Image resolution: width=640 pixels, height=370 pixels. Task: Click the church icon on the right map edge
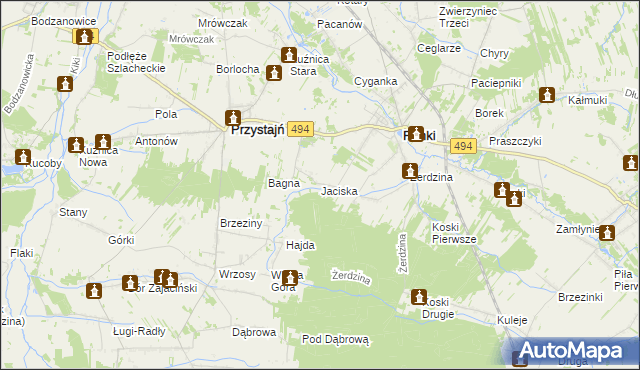coord(631,163)
